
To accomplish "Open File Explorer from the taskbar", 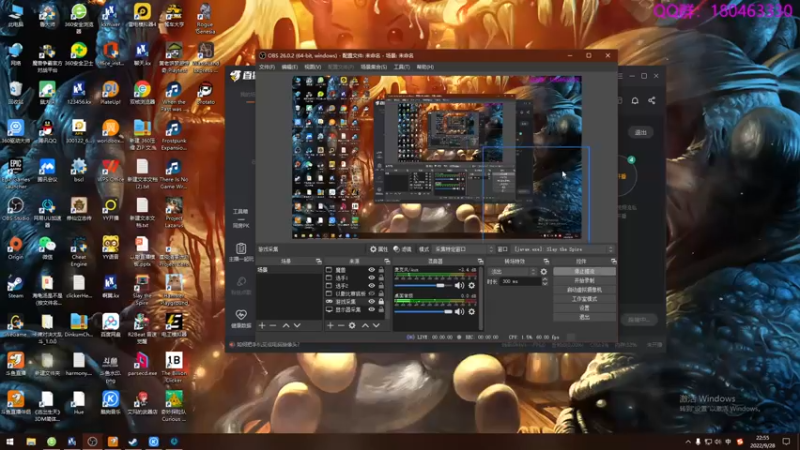I will click(31, 442).
